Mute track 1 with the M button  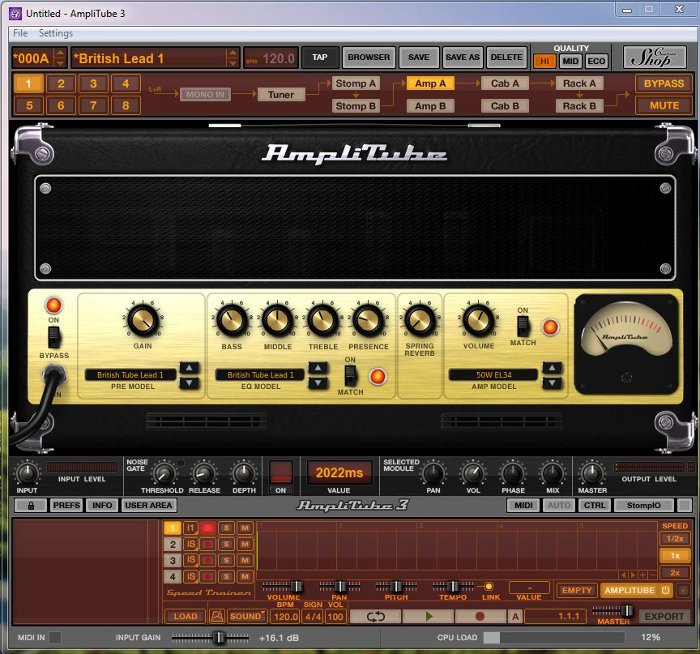[x=245, y=528]
